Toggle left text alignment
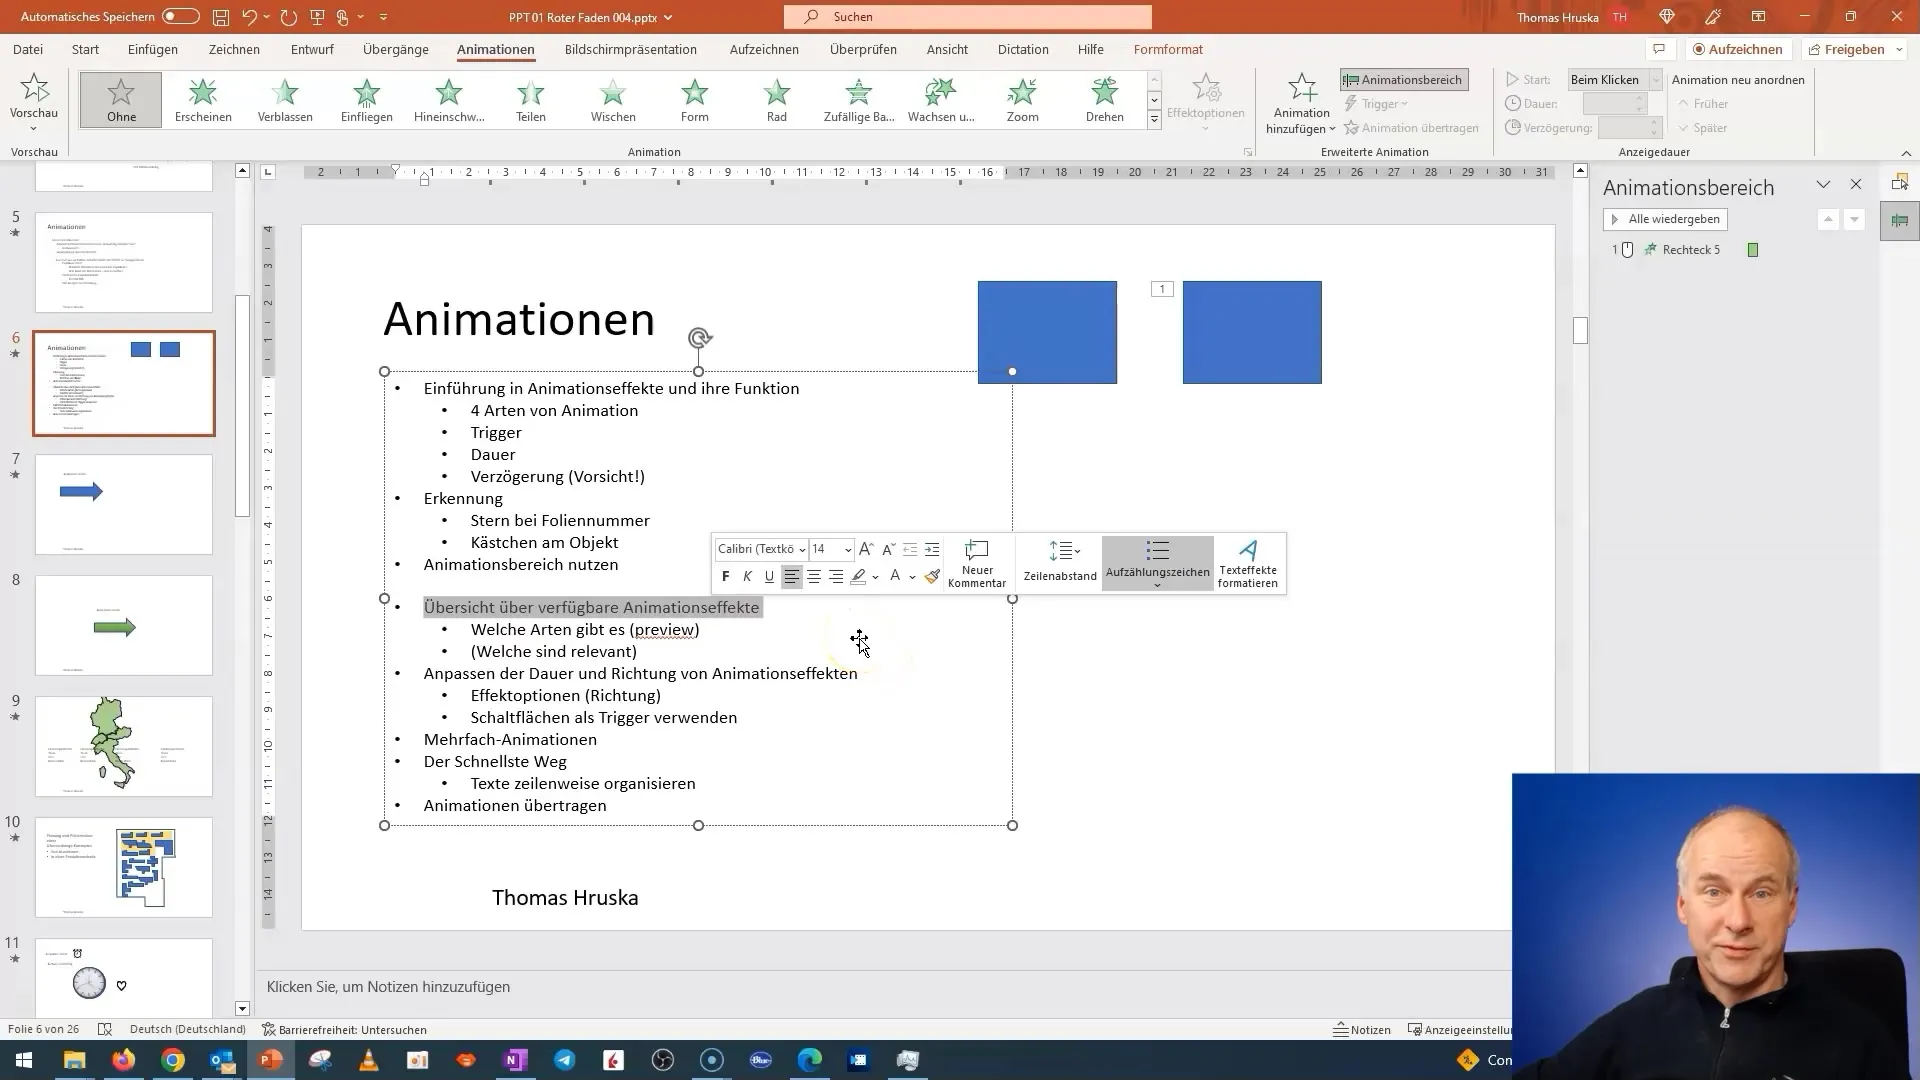The width and height of the screenshot is (1920, 1080). pyautogui.click(x=791, y=576)
